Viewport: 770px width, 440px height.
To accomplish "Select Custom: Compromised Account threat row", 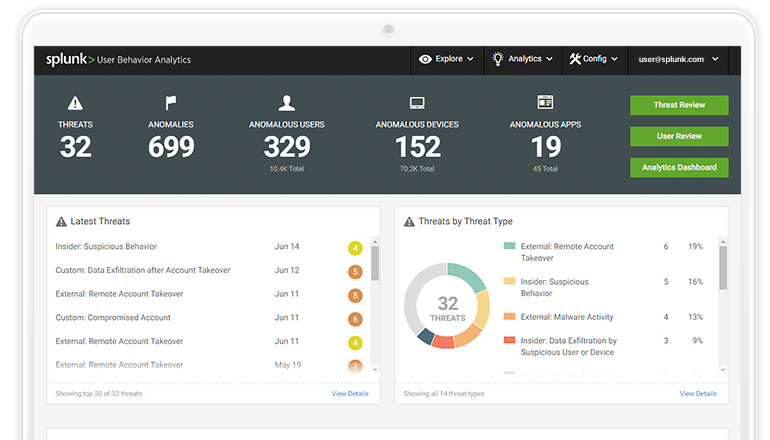I will (x=113, y=318).
